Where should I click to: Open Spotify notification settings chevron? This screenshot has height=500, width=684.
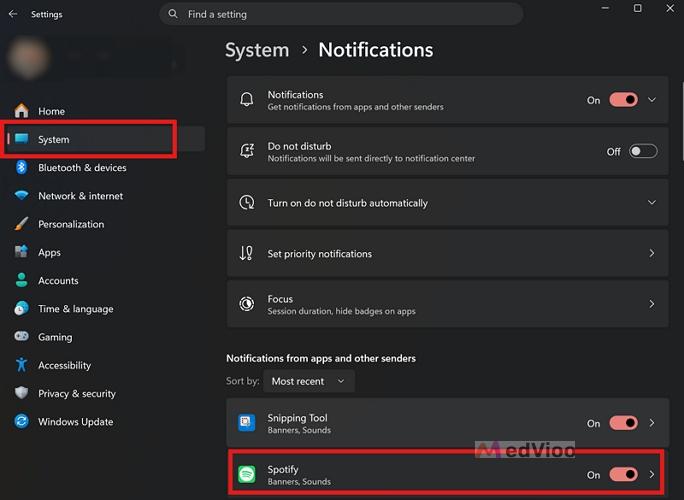(652, 474)
